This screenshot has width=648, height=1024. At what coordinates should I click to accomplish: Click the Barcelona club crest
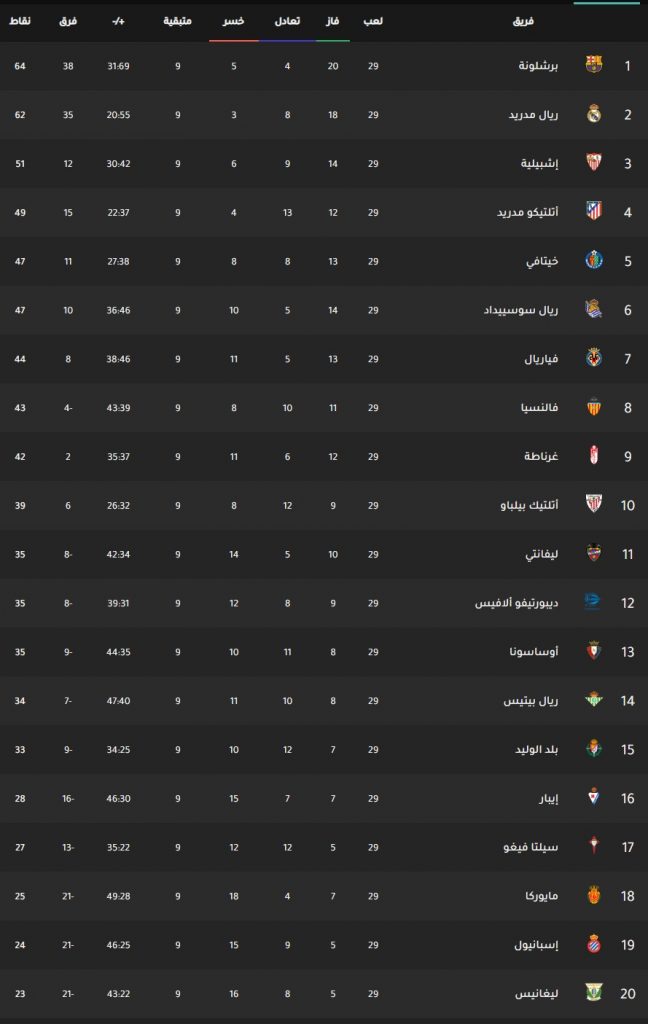pyautogui.click(x=594, y=66)
